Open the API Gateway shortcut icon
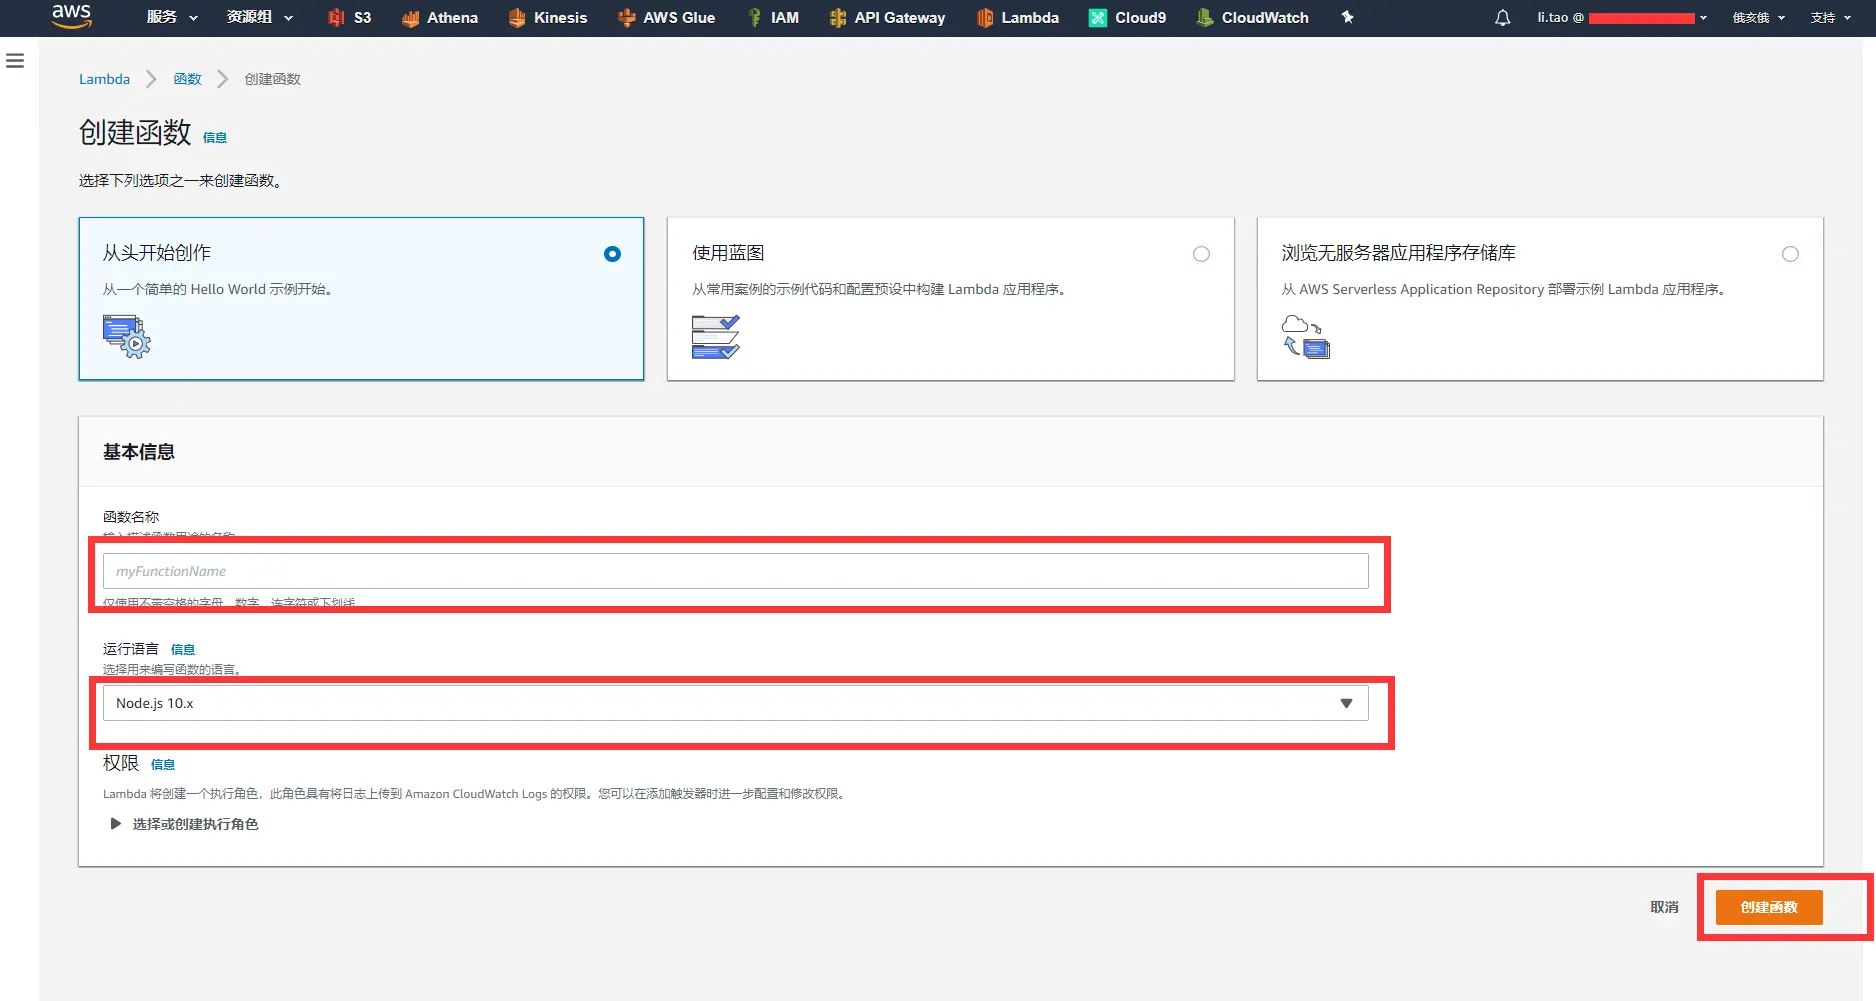 838,18
